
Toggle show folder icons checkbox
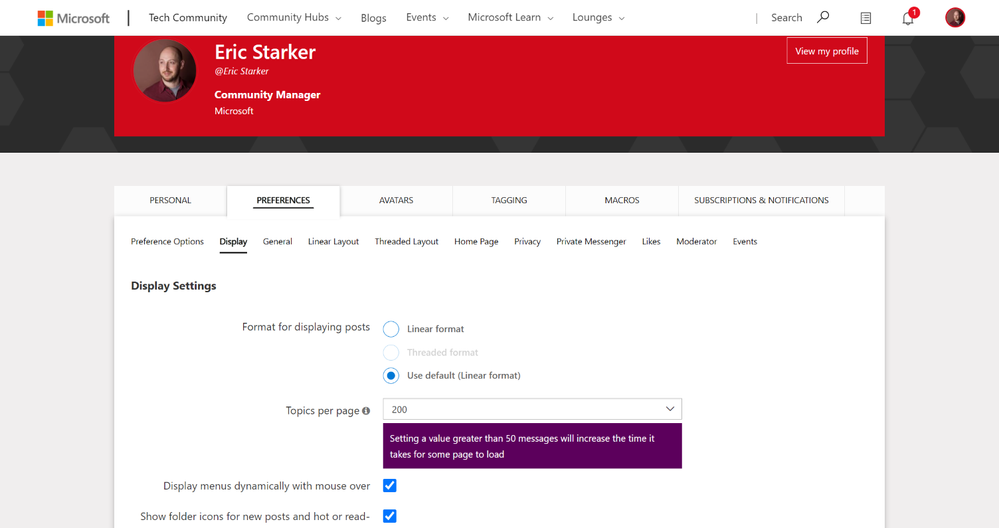pos(389,516)
